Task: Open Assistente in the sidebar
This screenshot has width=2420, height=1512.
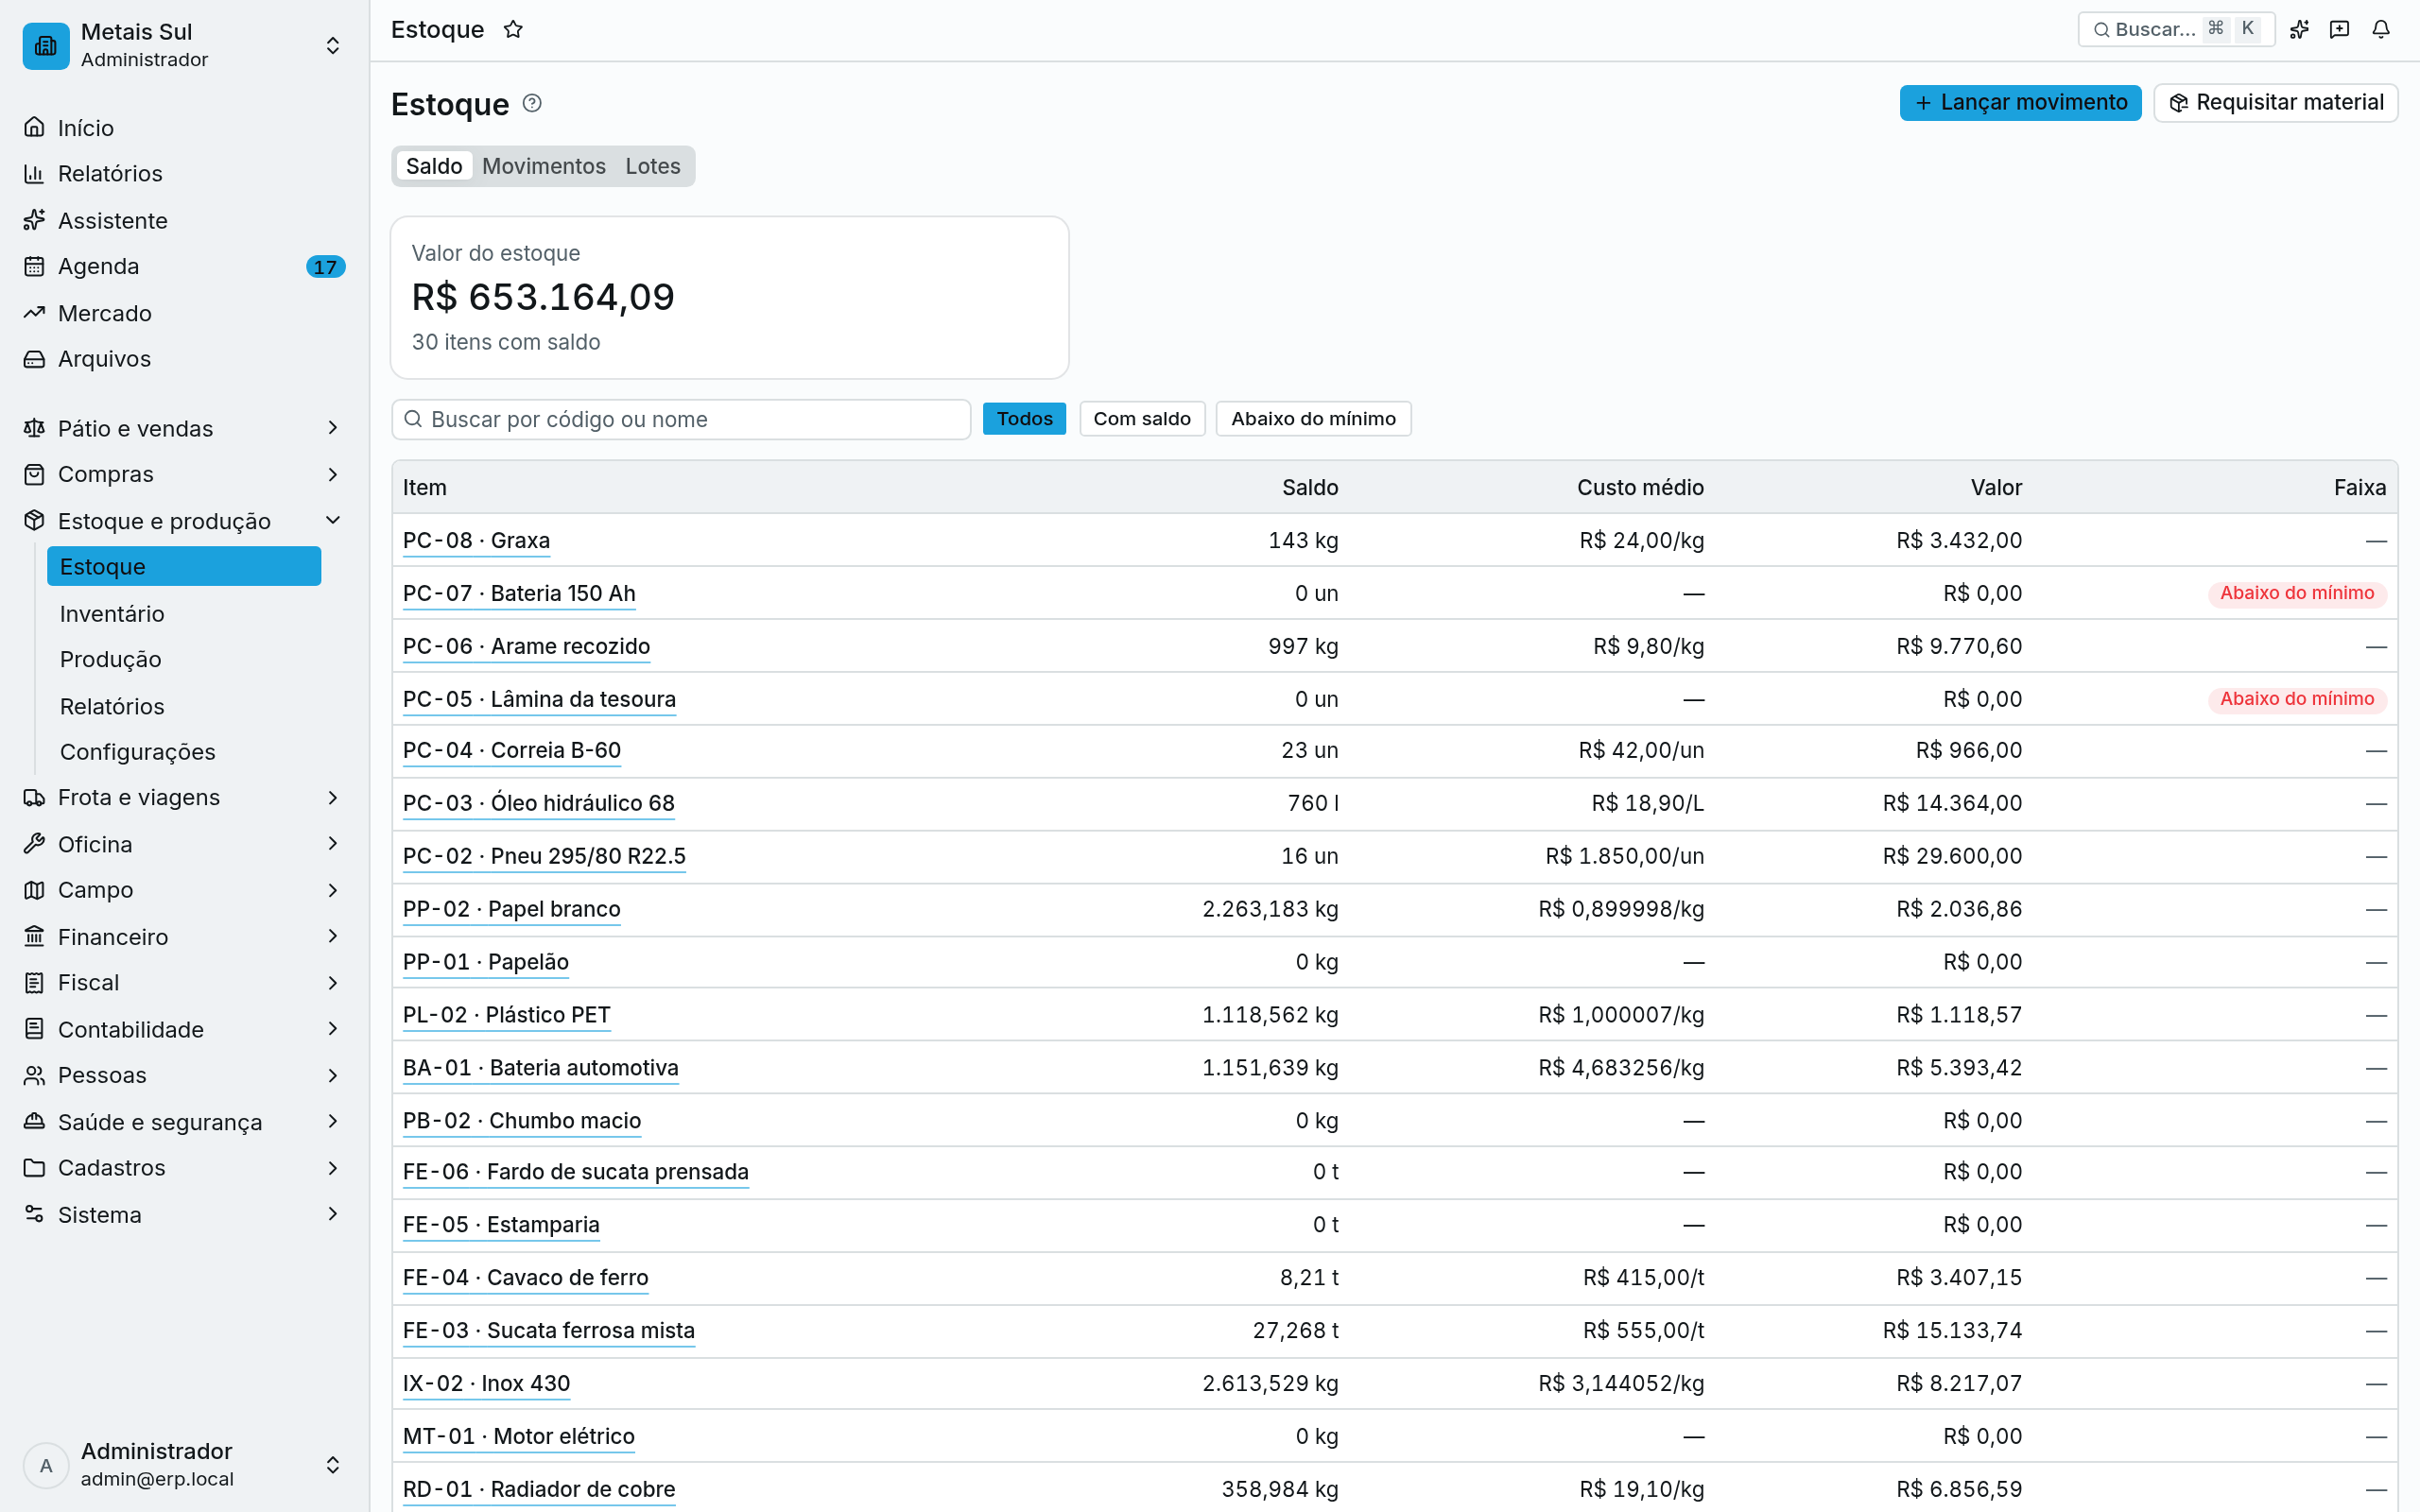Action: [184, 220]
